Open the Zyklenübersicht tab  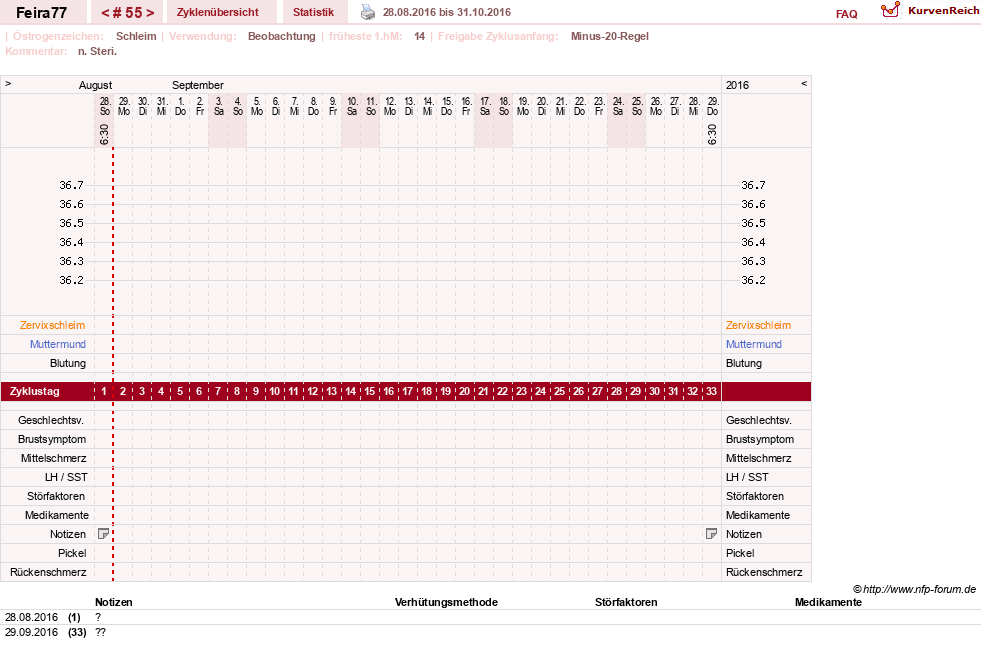pos(218,12)
